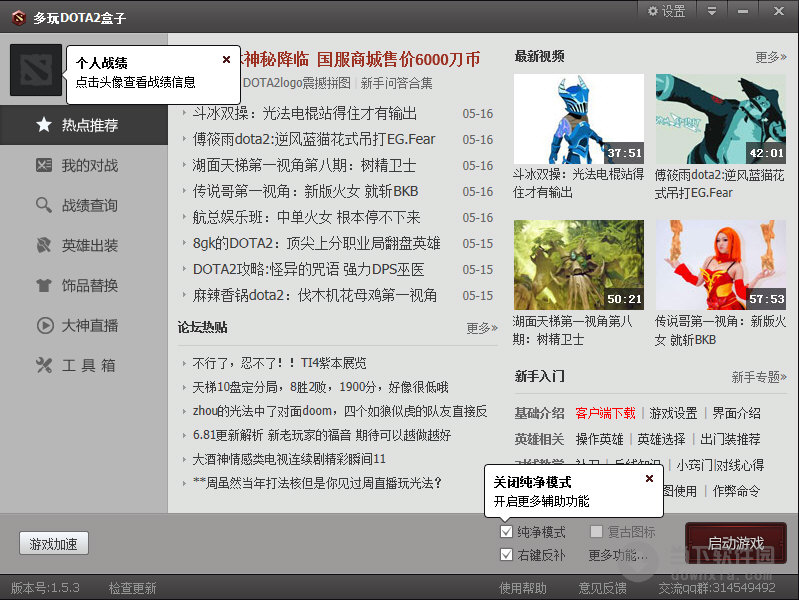Open 新手专题 link

tap(759, 377)
